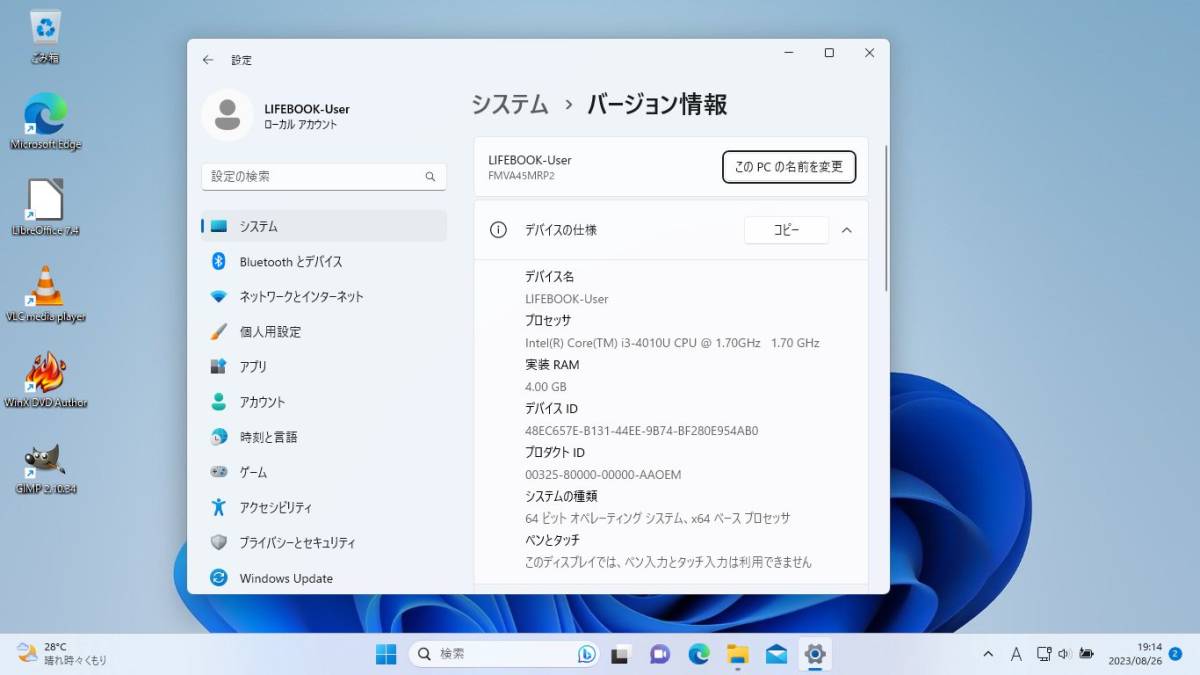Image resolution: width=1200 pixels, height=675 pixels.
Task: Select the GIMP 2.10.34 desktop shortcut
Action: pyautogui.click(x=45, y=467)
